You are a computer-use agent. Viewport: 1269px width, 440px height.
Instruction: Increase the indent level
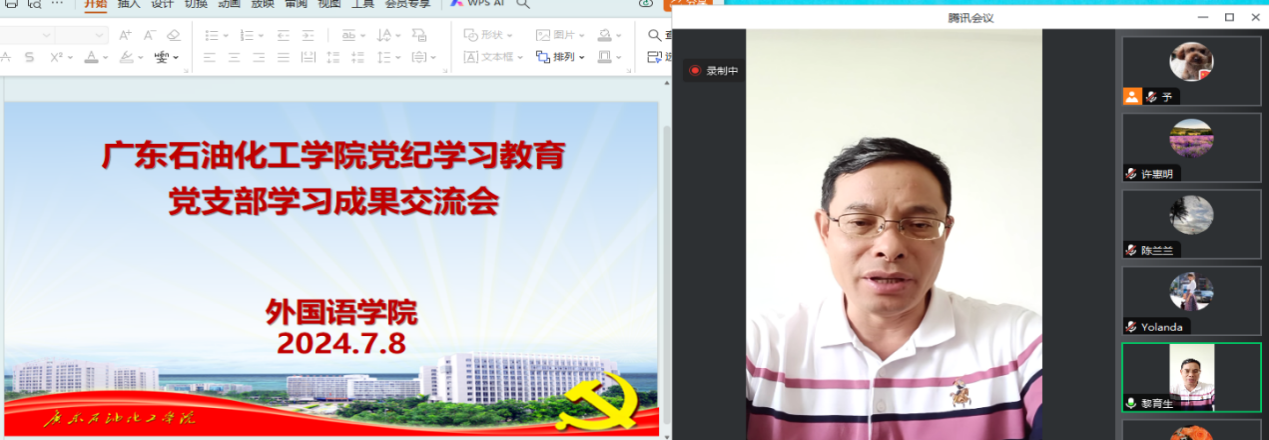pyautogui.click(x=308, y=35)
